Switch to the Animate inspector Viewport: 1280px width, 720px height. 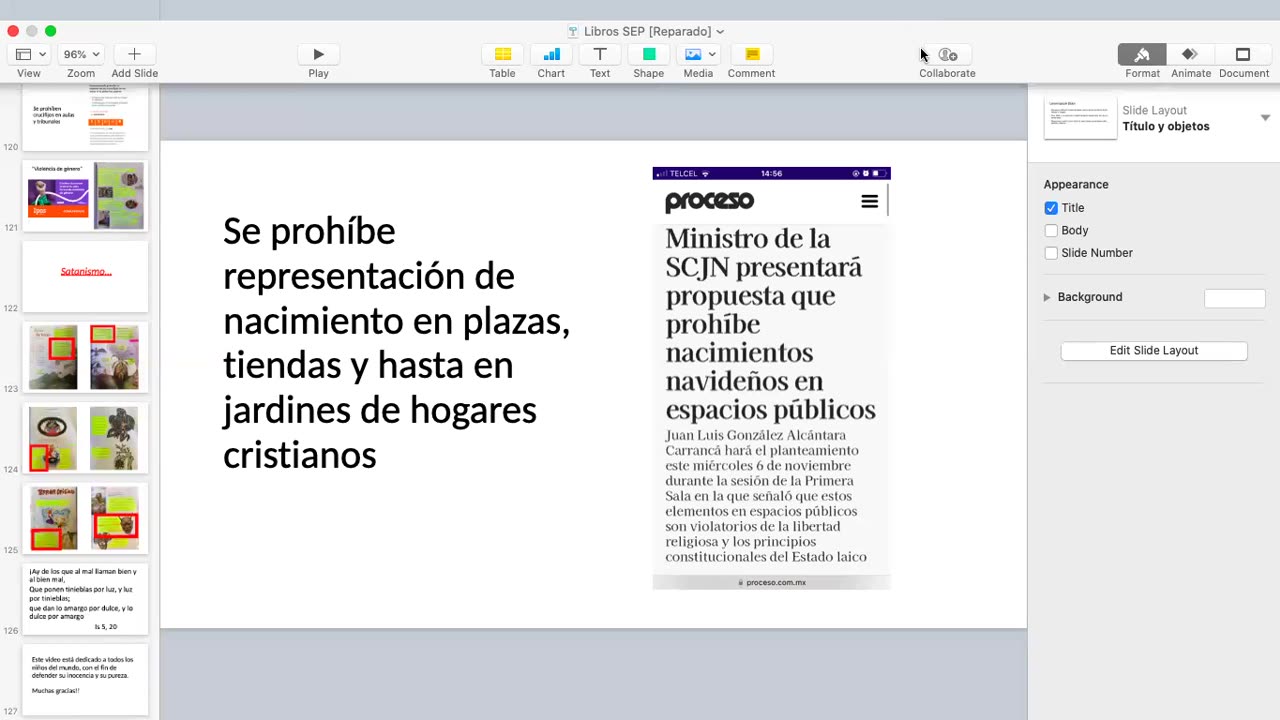(1190, 54)
